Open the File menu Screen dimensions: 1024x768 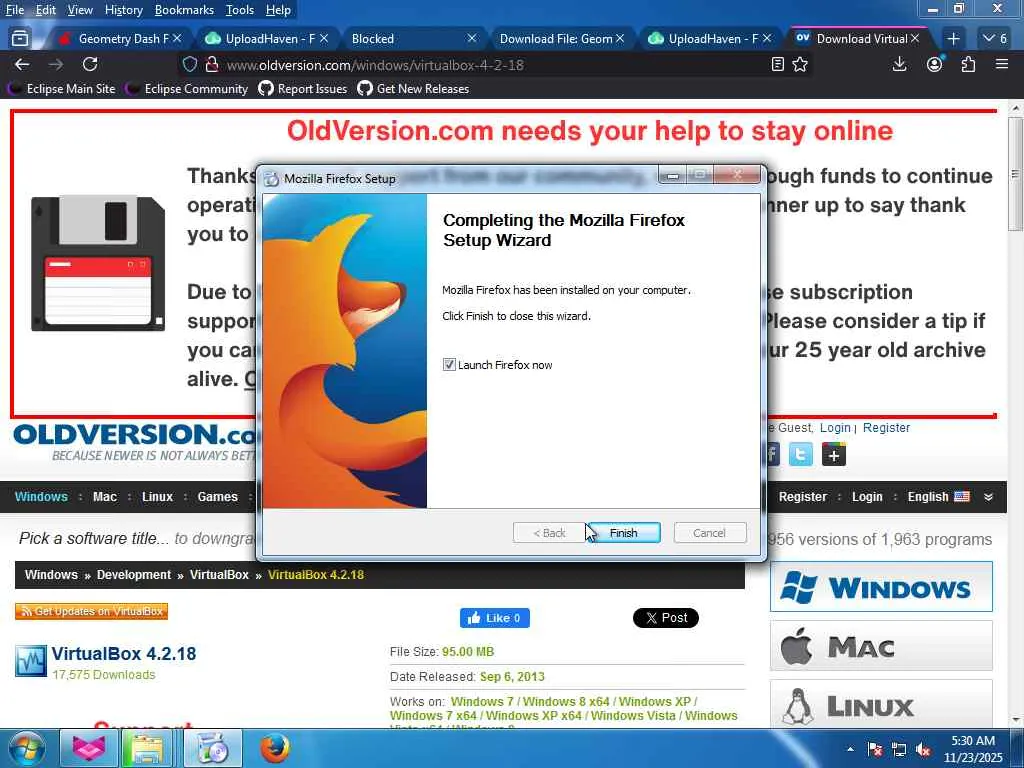click(14, 10)
